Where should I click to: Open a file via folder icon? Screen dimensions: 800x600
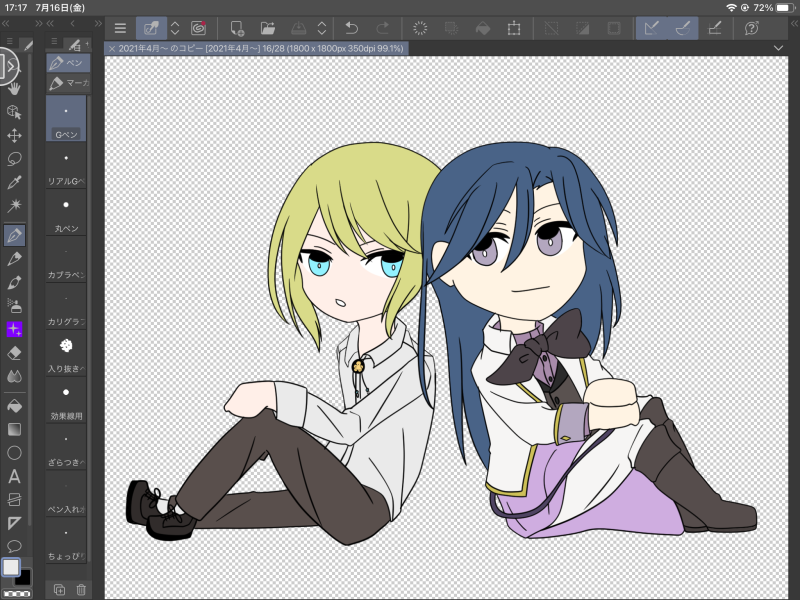267,28
